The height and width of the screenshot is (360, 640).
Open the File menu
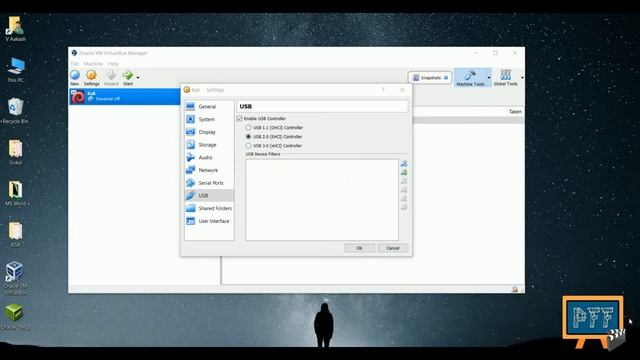pyautogui.click(x=75, y=64)
